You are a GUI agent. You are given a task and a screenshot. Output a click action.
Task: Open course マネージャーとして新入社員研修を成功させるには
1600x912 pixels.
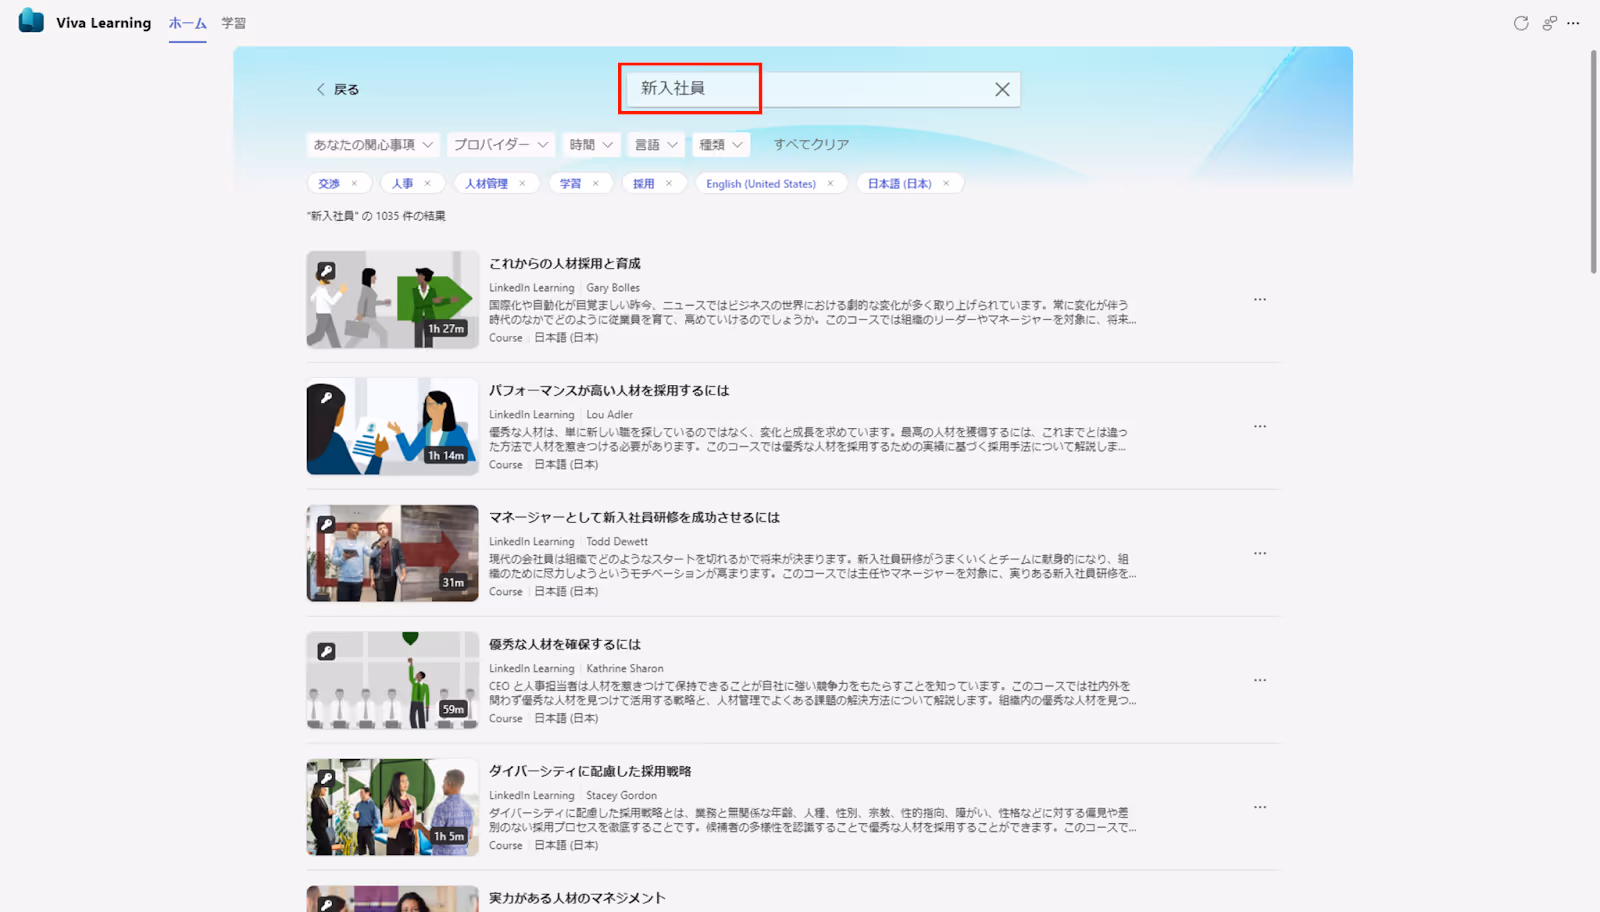coord(634,518)
